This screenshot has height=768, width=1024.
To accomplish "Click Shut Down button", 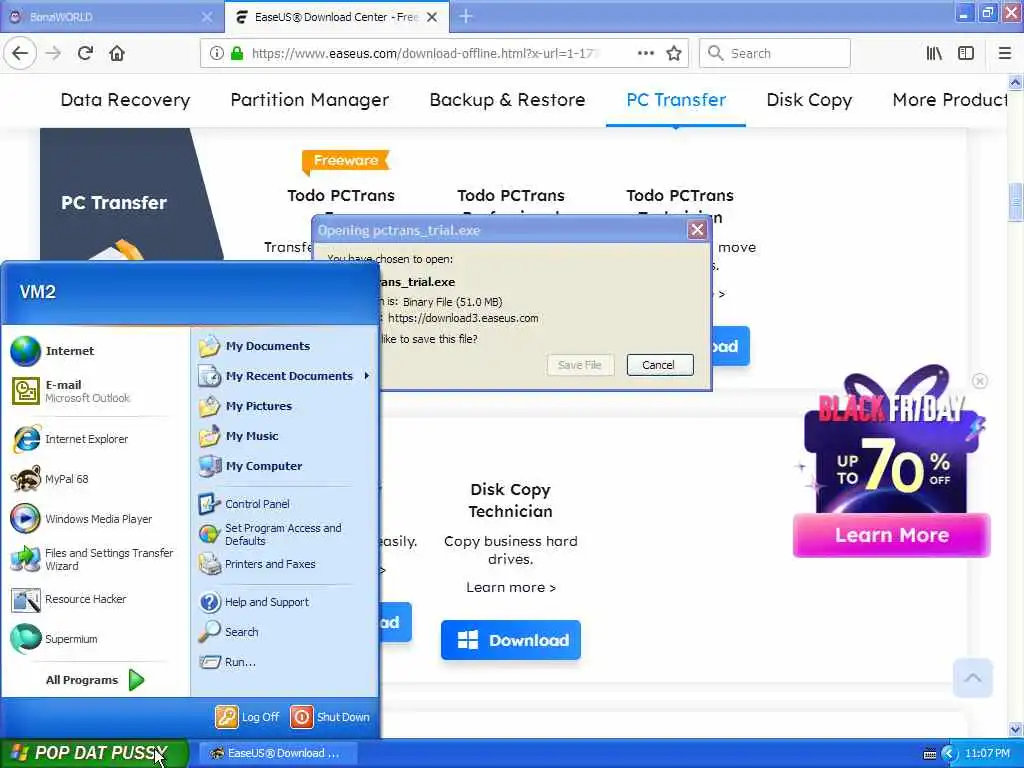I will [x=330, y=717].
